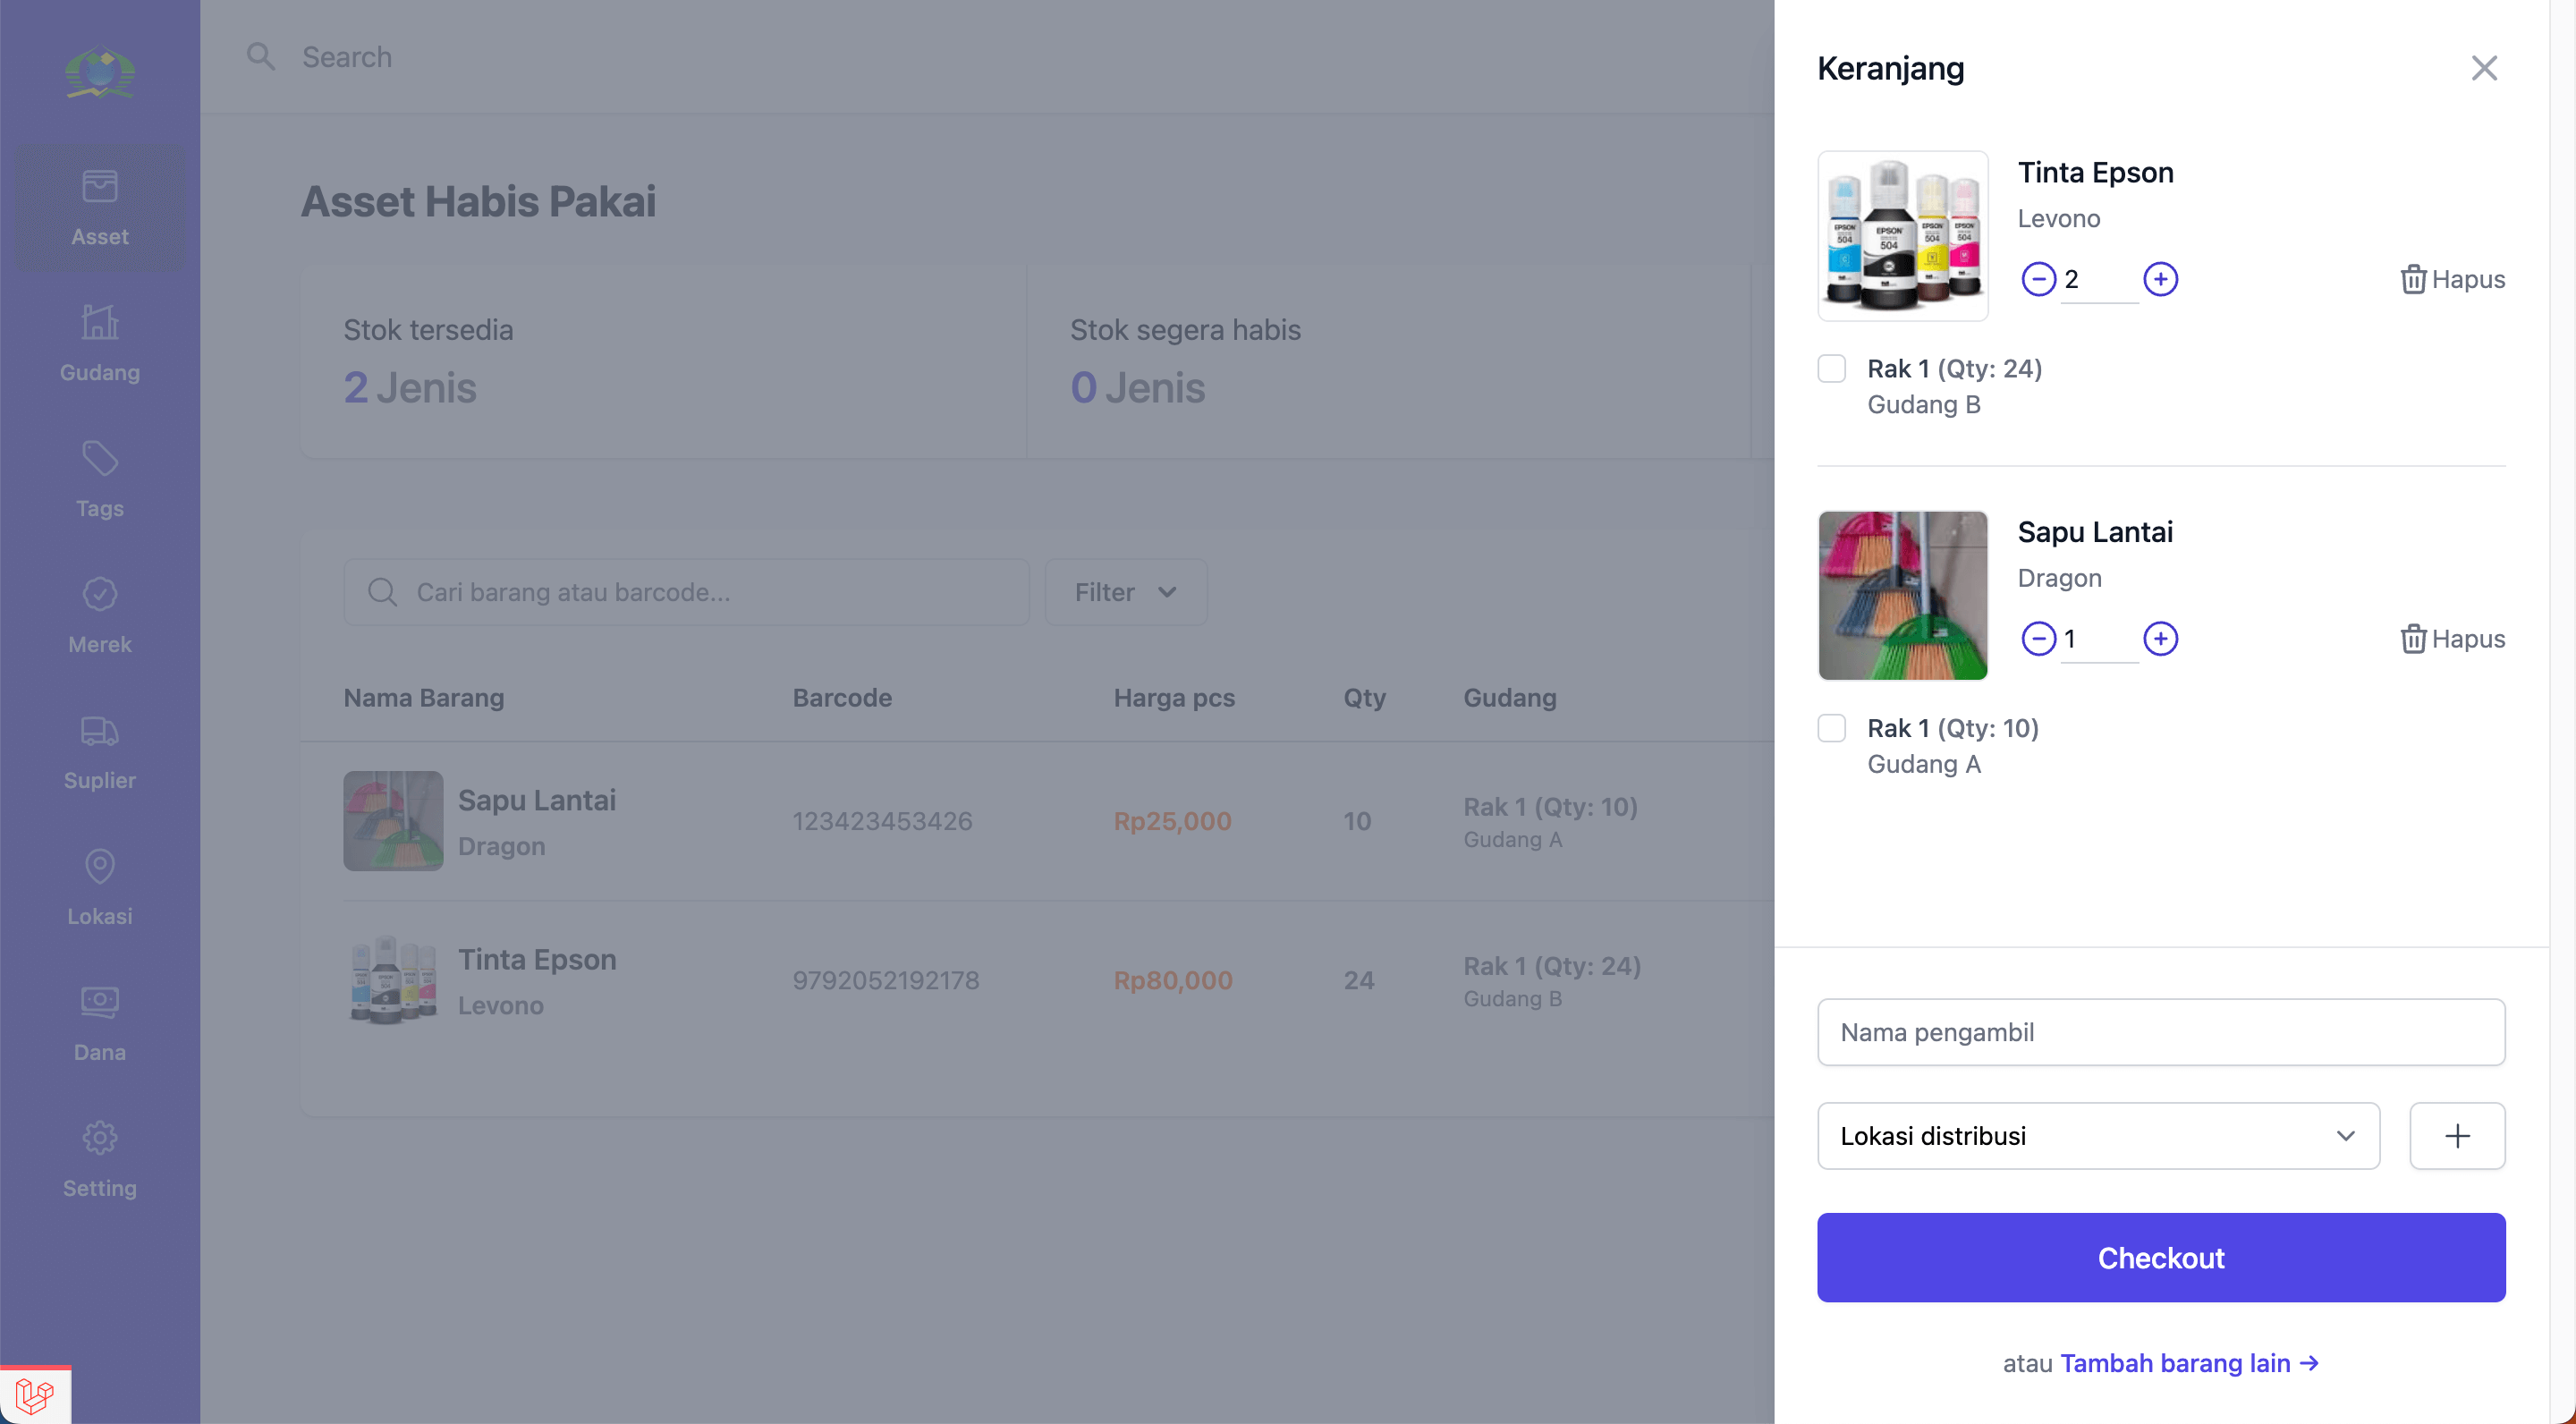
Task: Decrease Sapu Lantai quantity with minus icon
Action: click(2038, 638)
